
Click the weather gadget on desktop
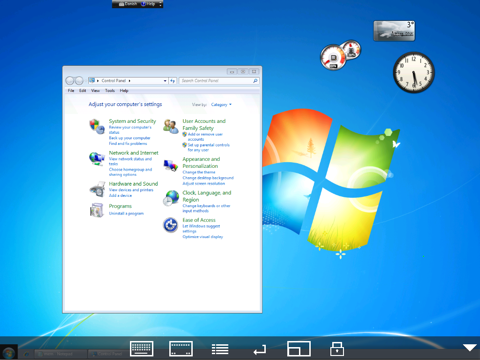click(394, 31)
